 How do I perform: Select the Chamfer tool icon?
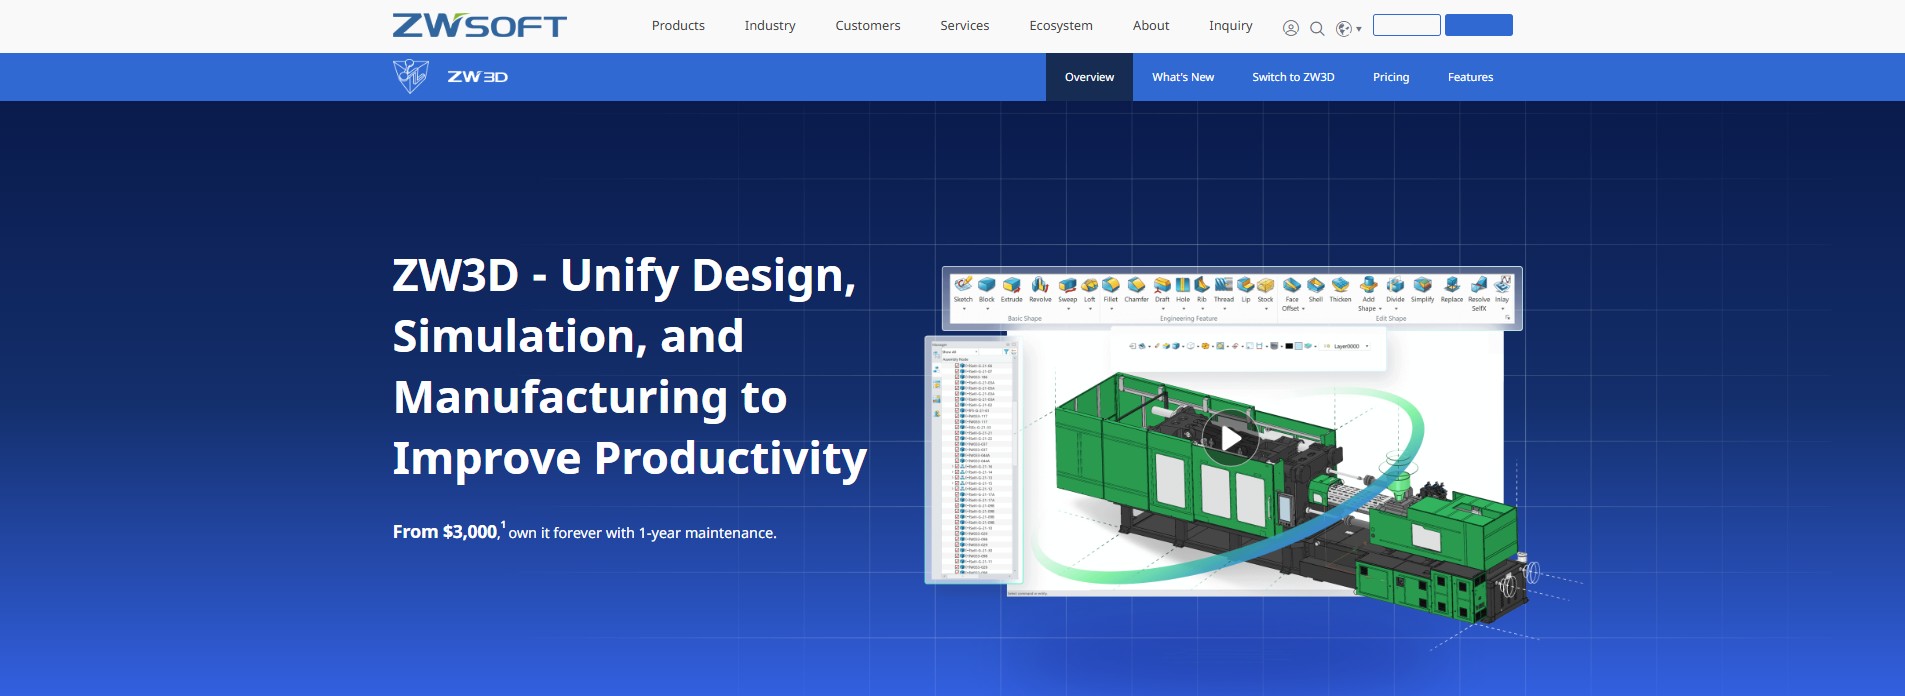[x=1136, y=285]
